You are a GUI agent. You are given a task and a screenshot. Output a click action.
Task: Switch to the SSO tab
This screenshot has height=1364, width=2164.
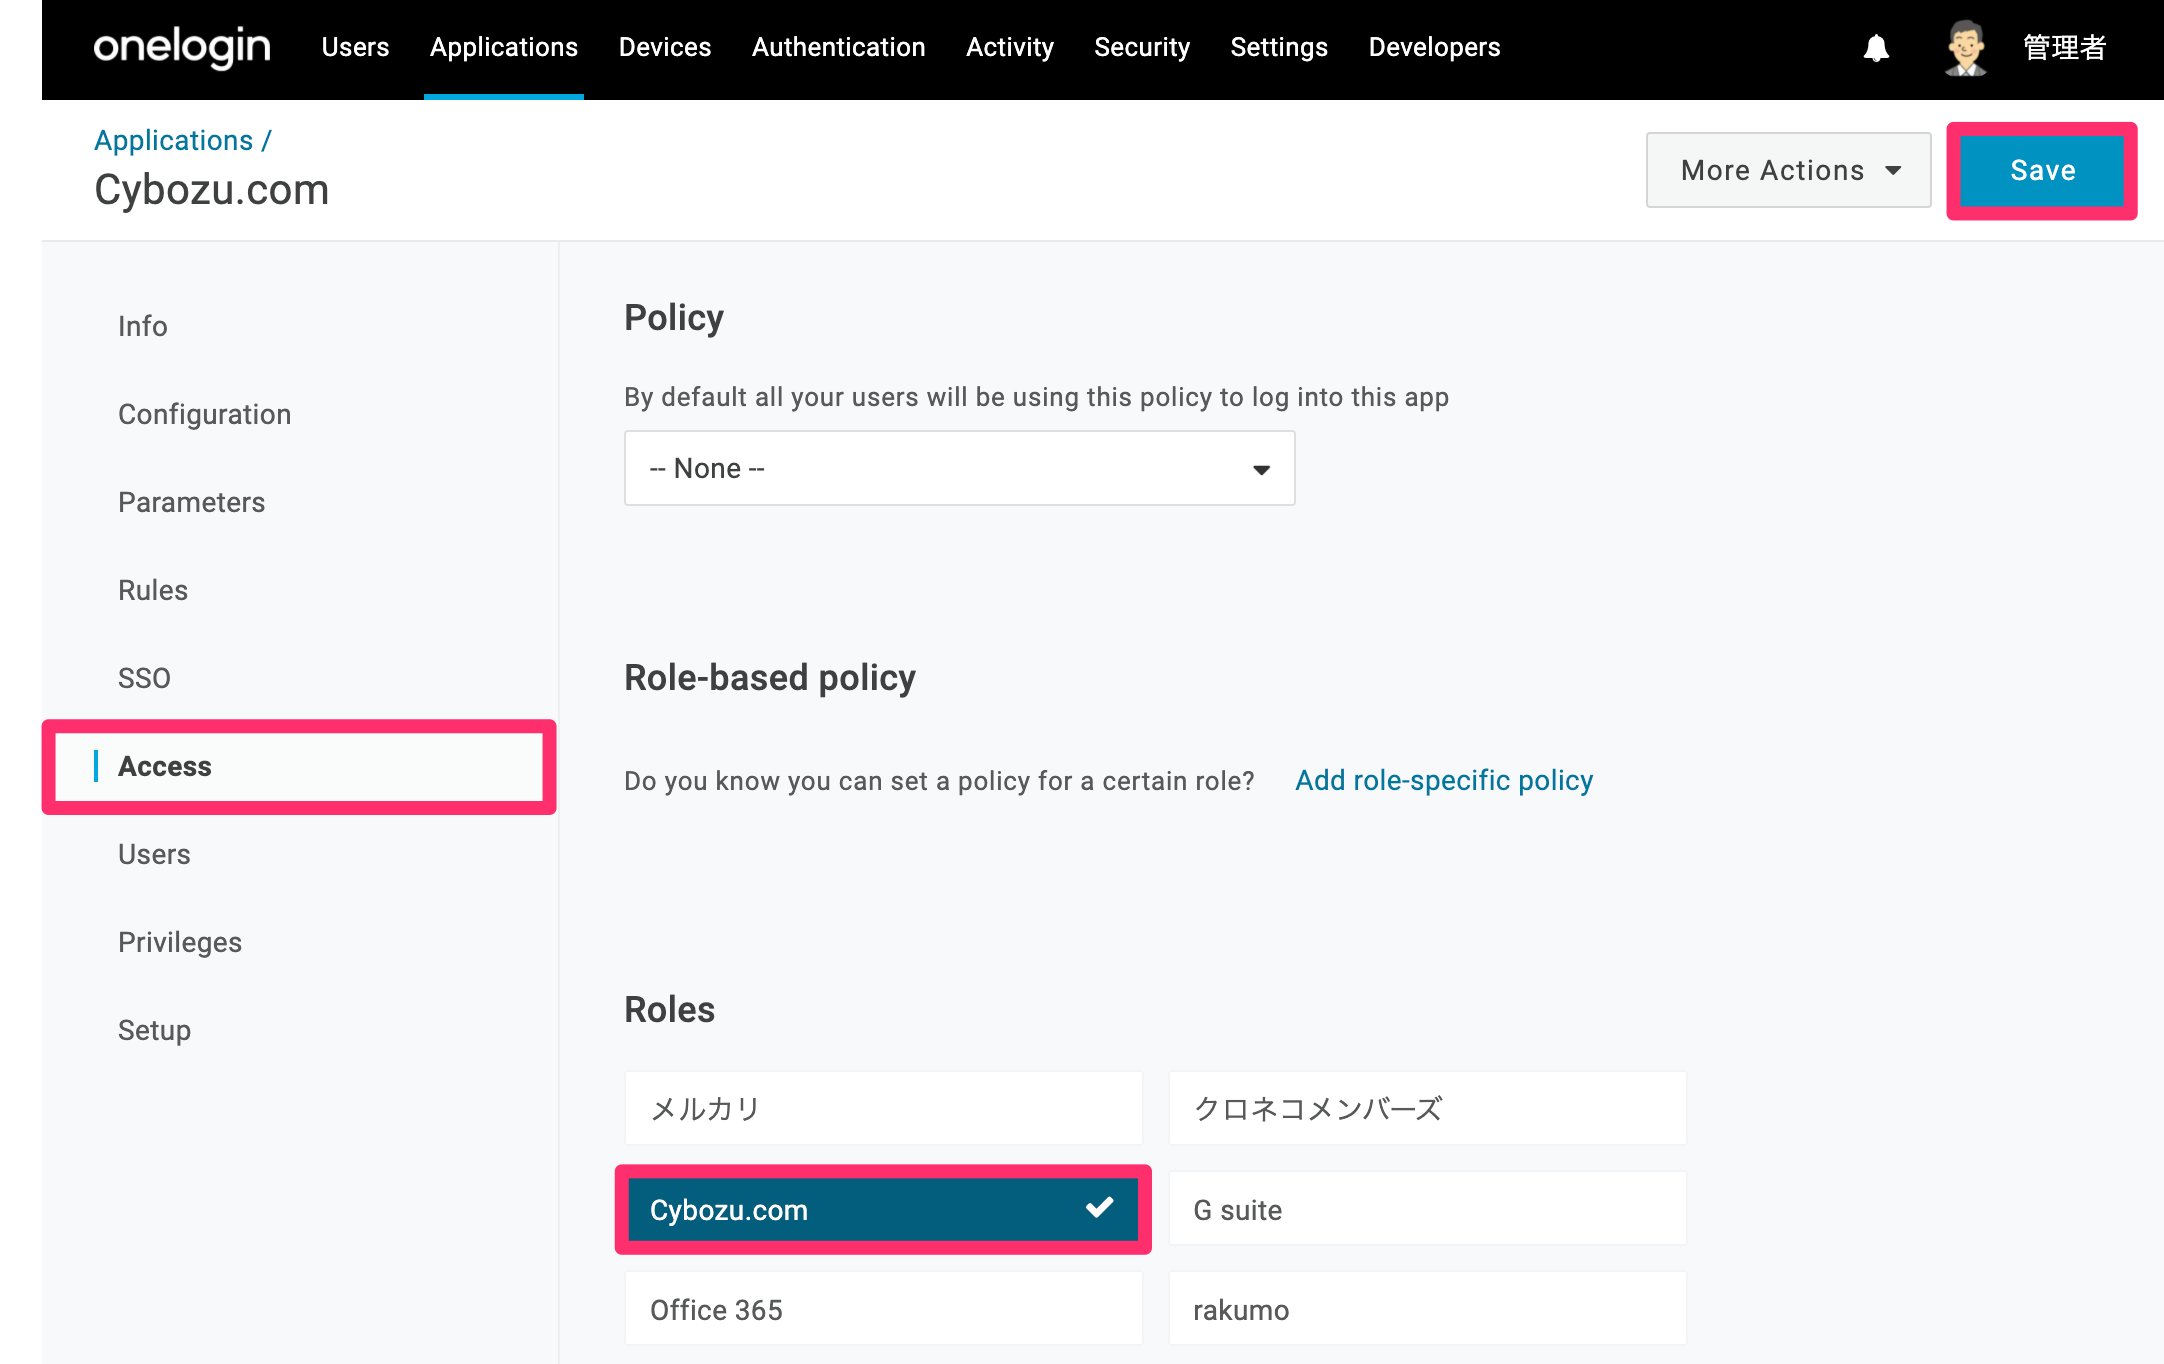pyautogui.click(x=144, y=678)
